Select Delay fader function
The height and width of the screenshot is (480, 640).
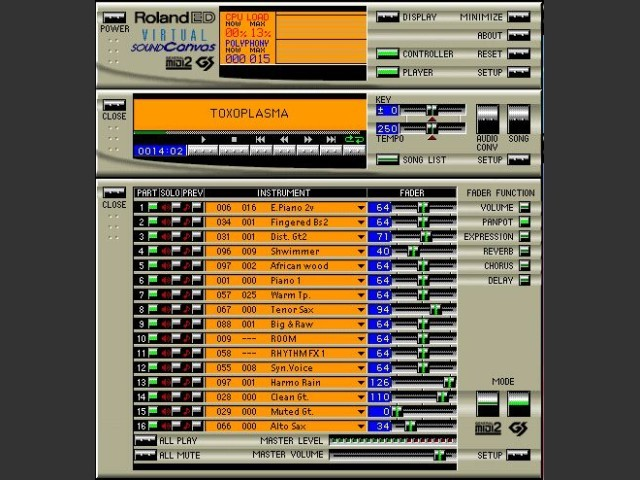click(524, 280)
